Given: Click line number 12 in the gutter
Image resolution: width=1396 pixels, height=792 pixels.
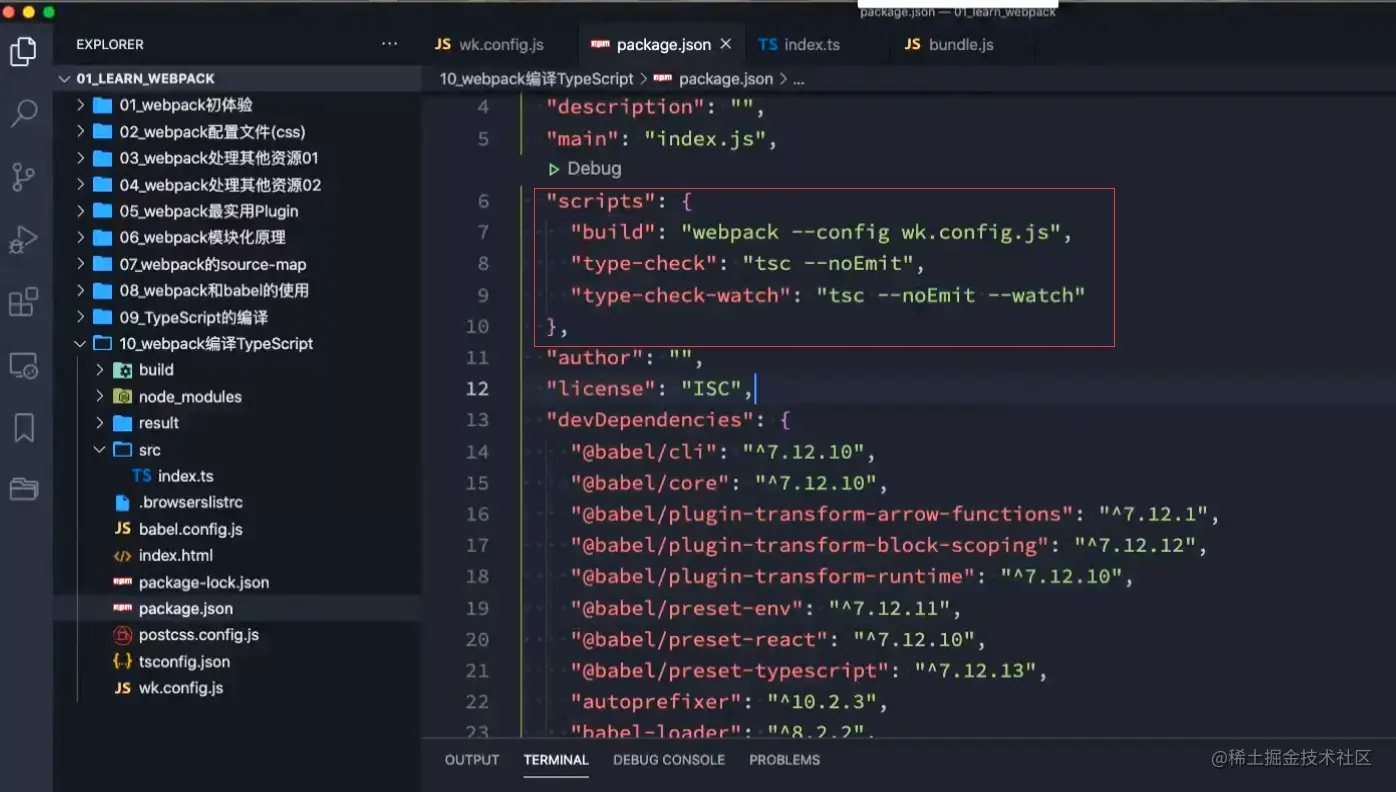Looking at the screenshot, I should tap(477, 389).
